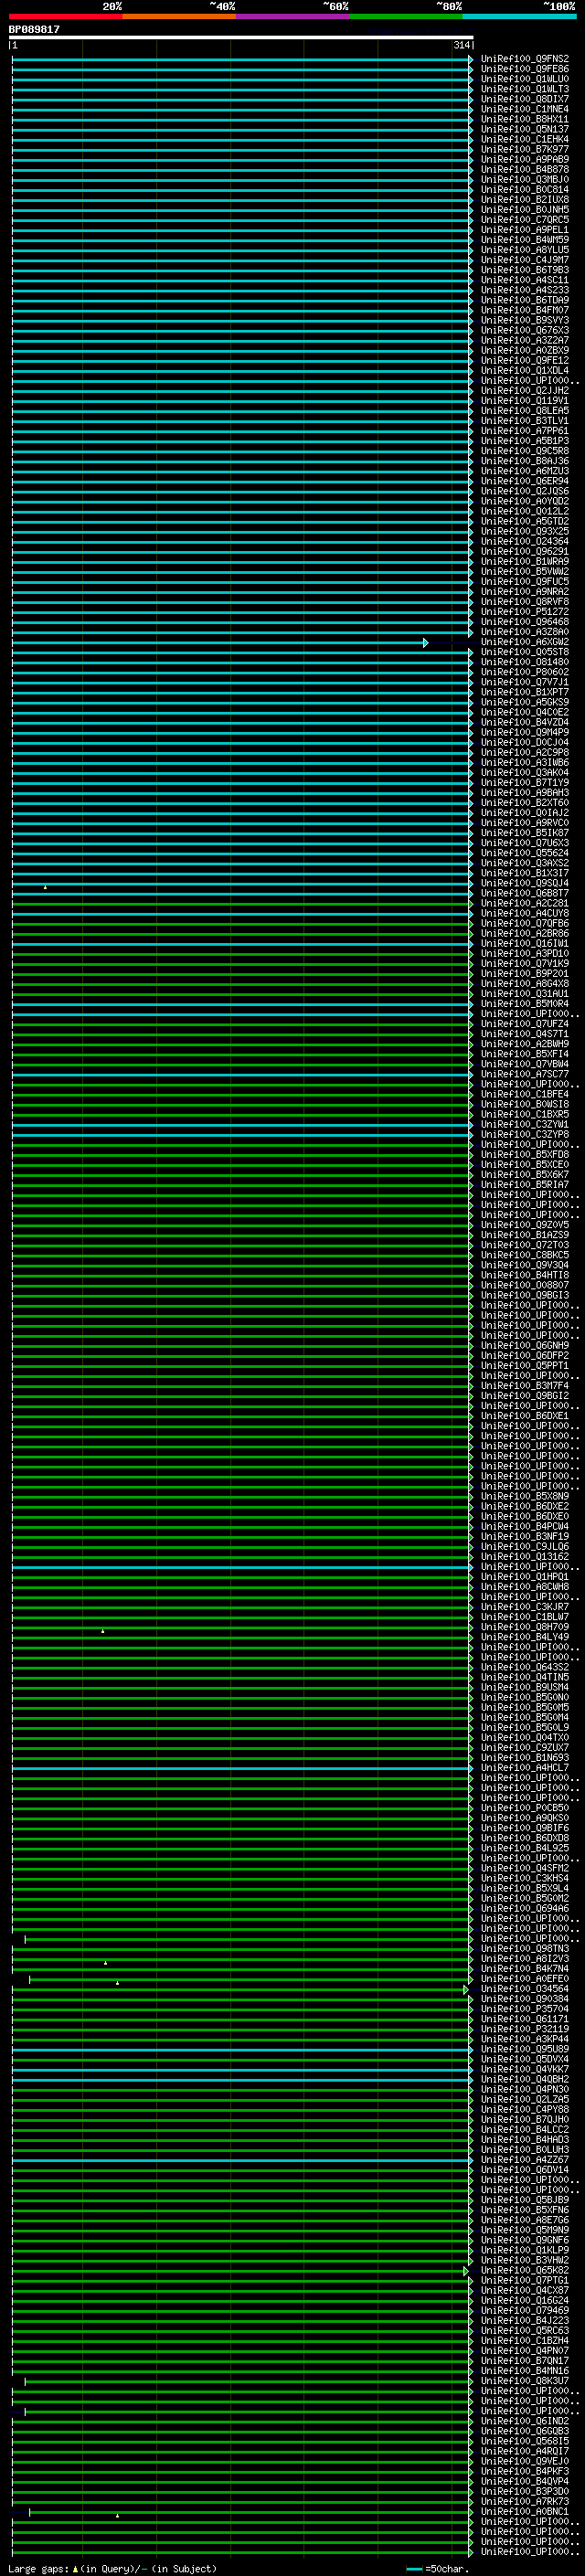The width and height of the screenshot is (585, 2576).
Task: Click label UniRef100_A4S233
Action: (525, 290)
